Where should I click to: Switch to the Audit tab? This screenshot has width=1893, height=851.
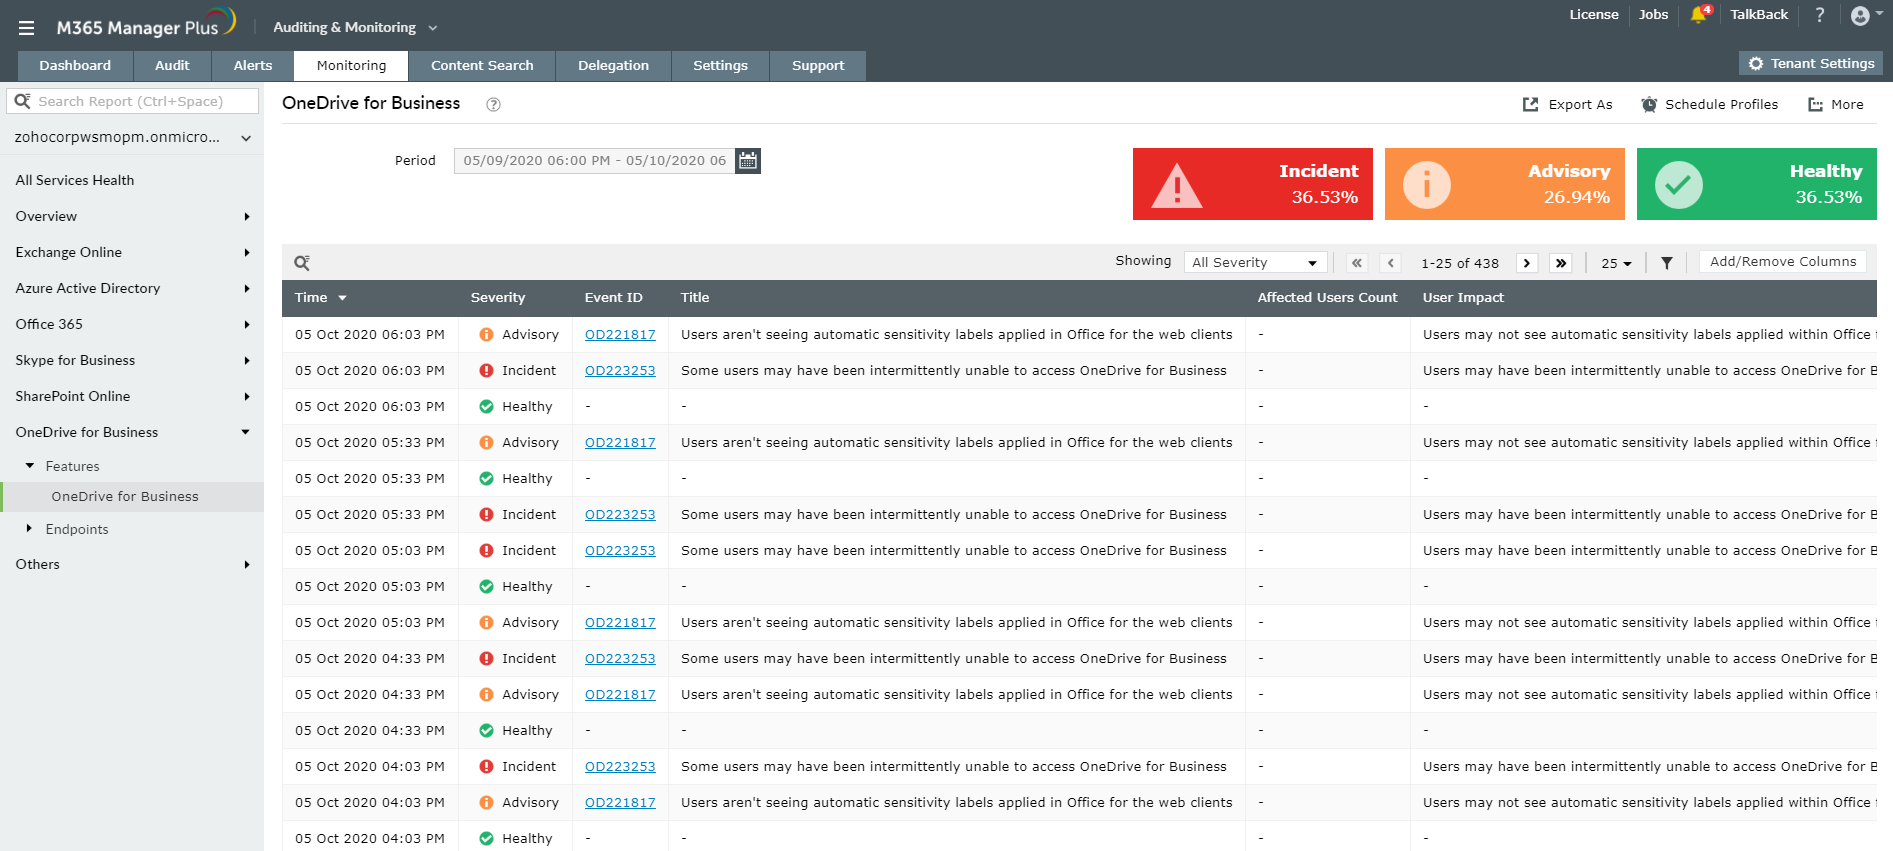point(172,66)
